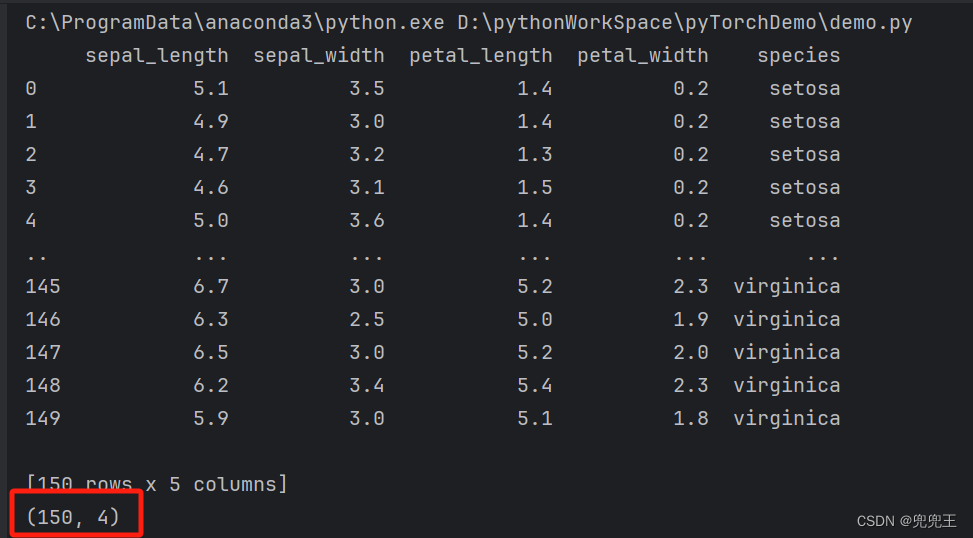The width and height of the screenshot is (973, 538).
Task: Click species value virginica in row 145
Action: (787, 287)
